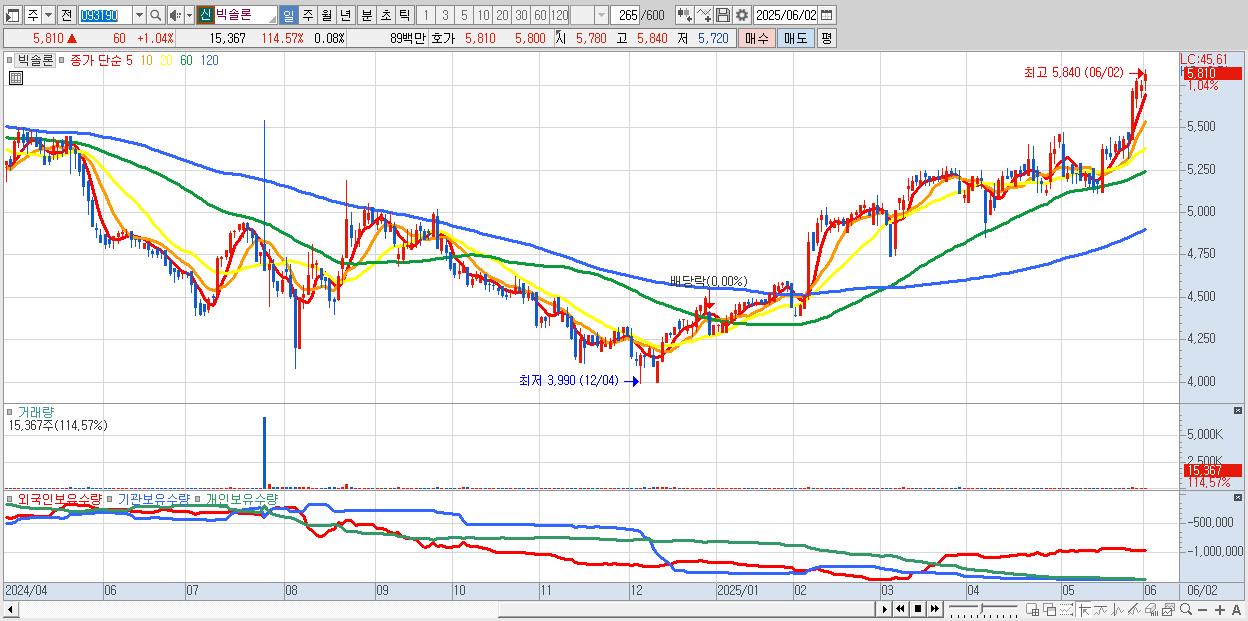Click the candlestick bar chart icon in bottom bar

click(x=1117, y=610)
